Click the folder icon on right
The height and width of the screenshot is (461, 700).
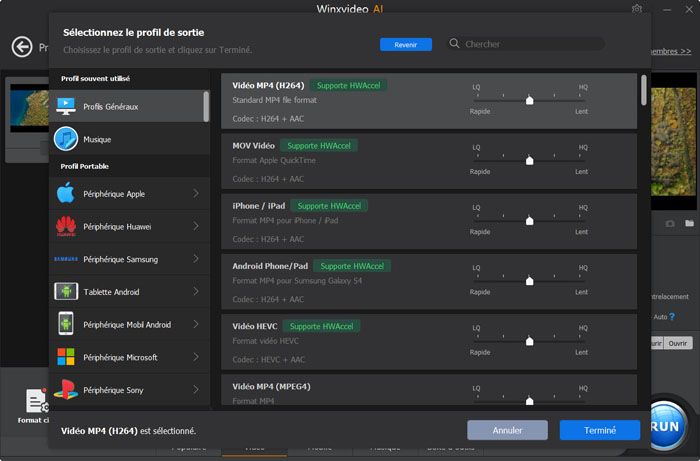pos(690,223)
